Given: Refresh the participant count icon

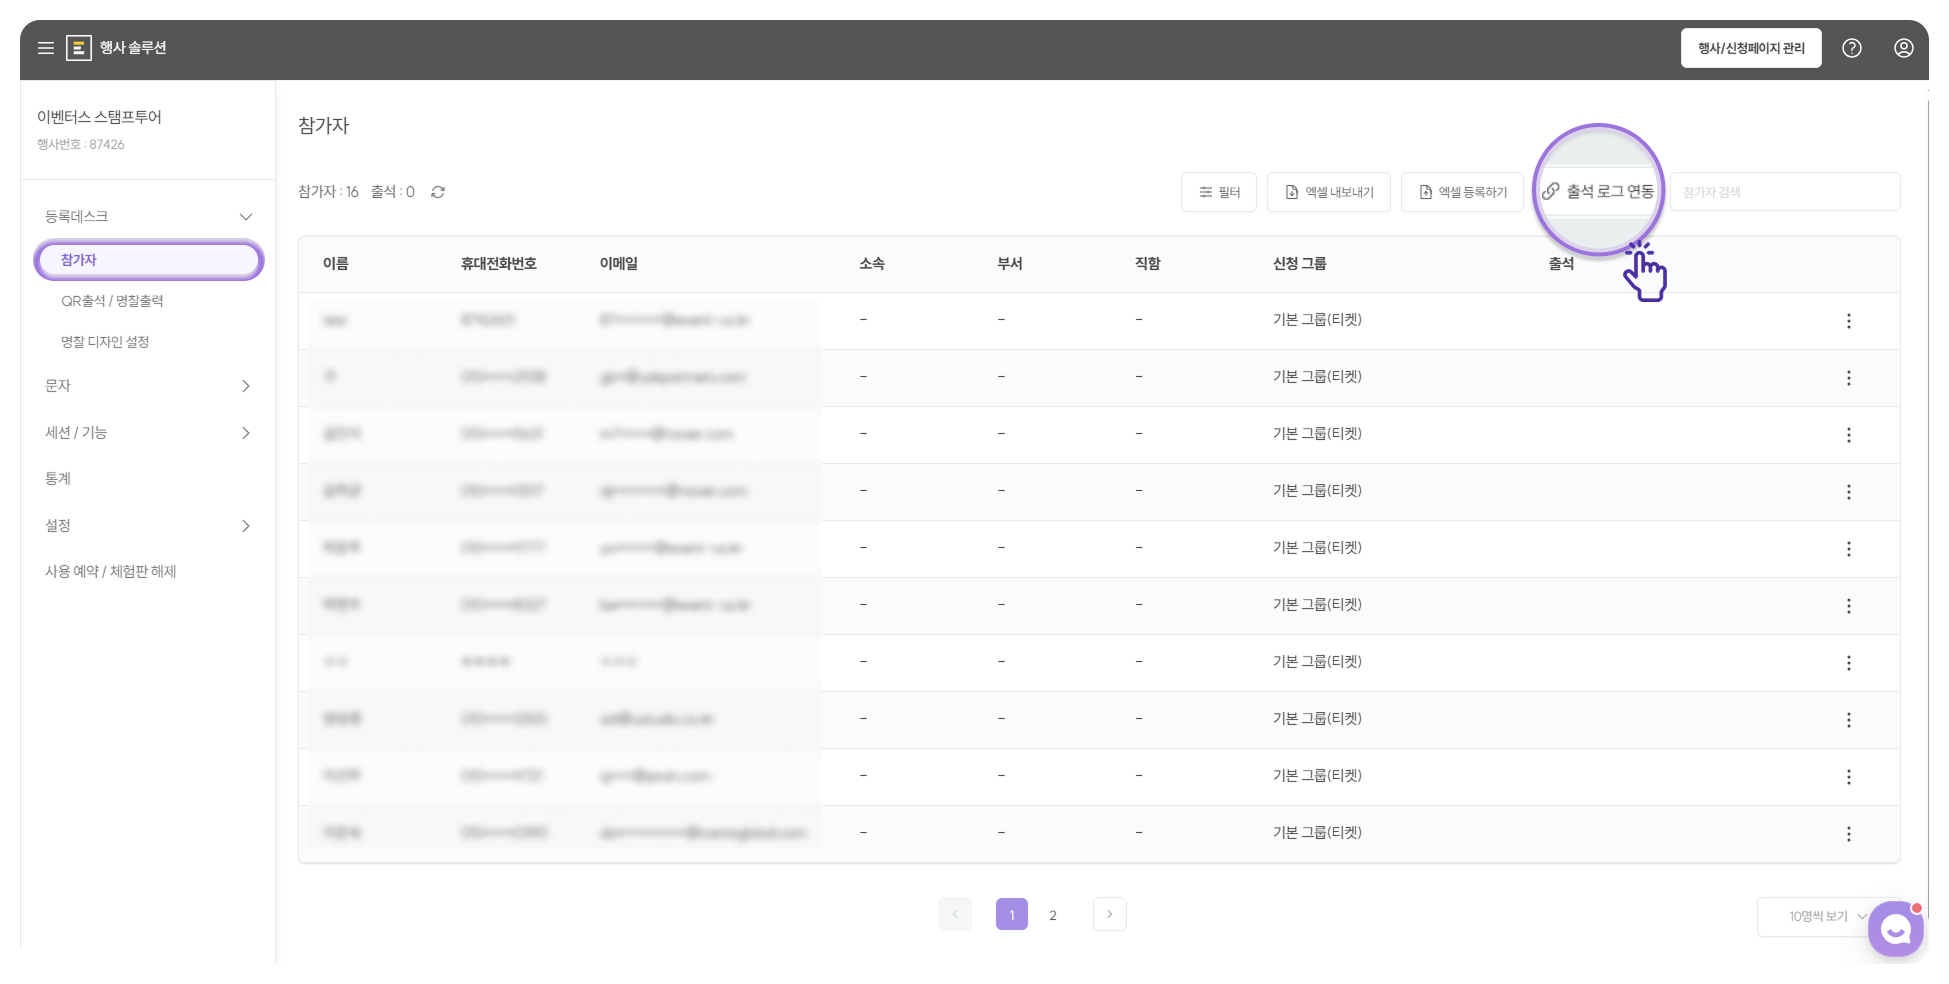Looking at the screenshot, I should click(x=438, y=192).
